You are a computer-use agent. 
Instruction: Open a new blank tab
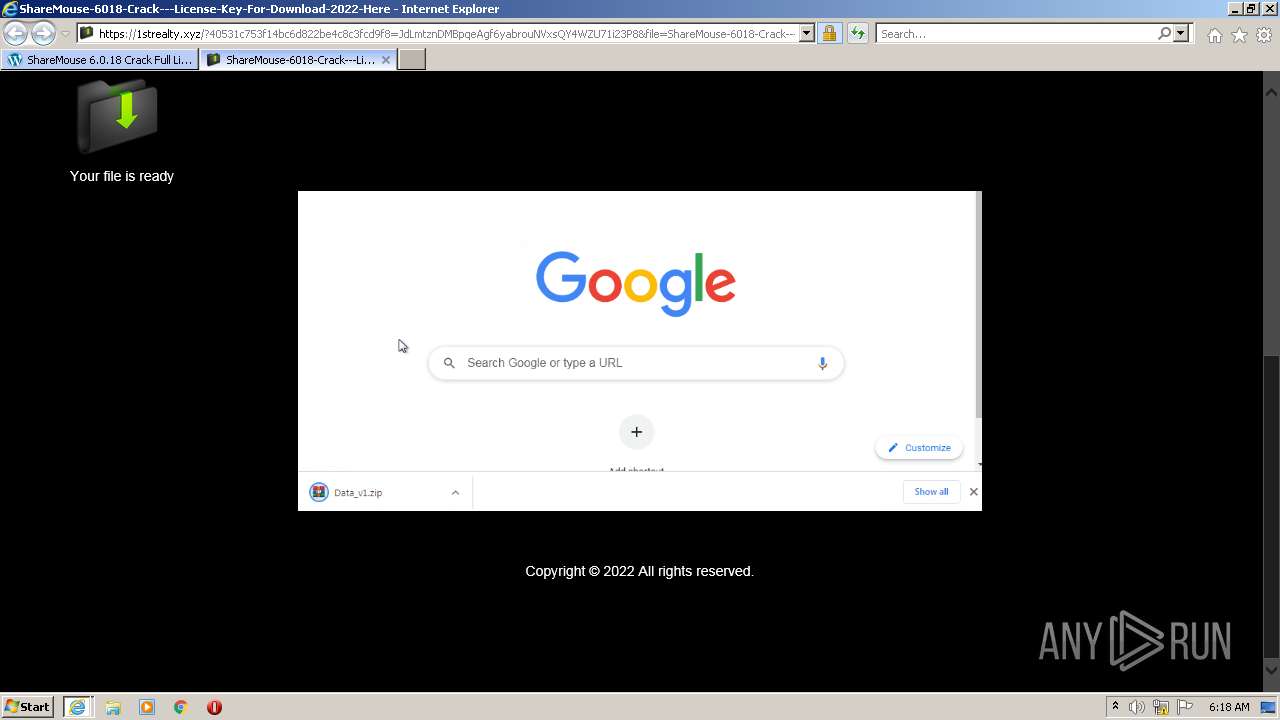(412, 59)
